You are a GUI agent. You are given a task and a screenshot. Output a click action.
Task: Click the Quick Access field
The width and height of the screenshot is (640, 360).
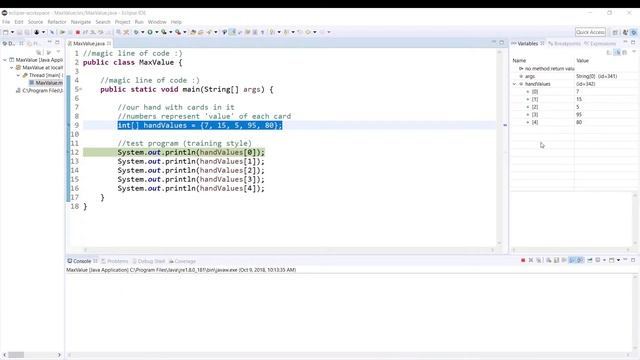(590, 32)
